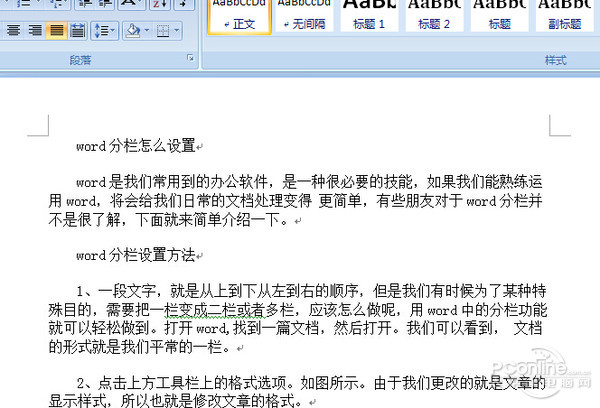Image resolution: width=600 pixels, height=408 pixels.
Task: Select the 正文 style
Action: 240,16
